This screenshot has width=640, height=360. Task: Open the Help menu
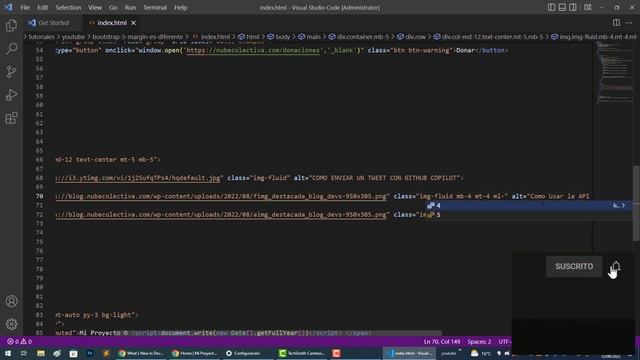click(x=180, y=7)
